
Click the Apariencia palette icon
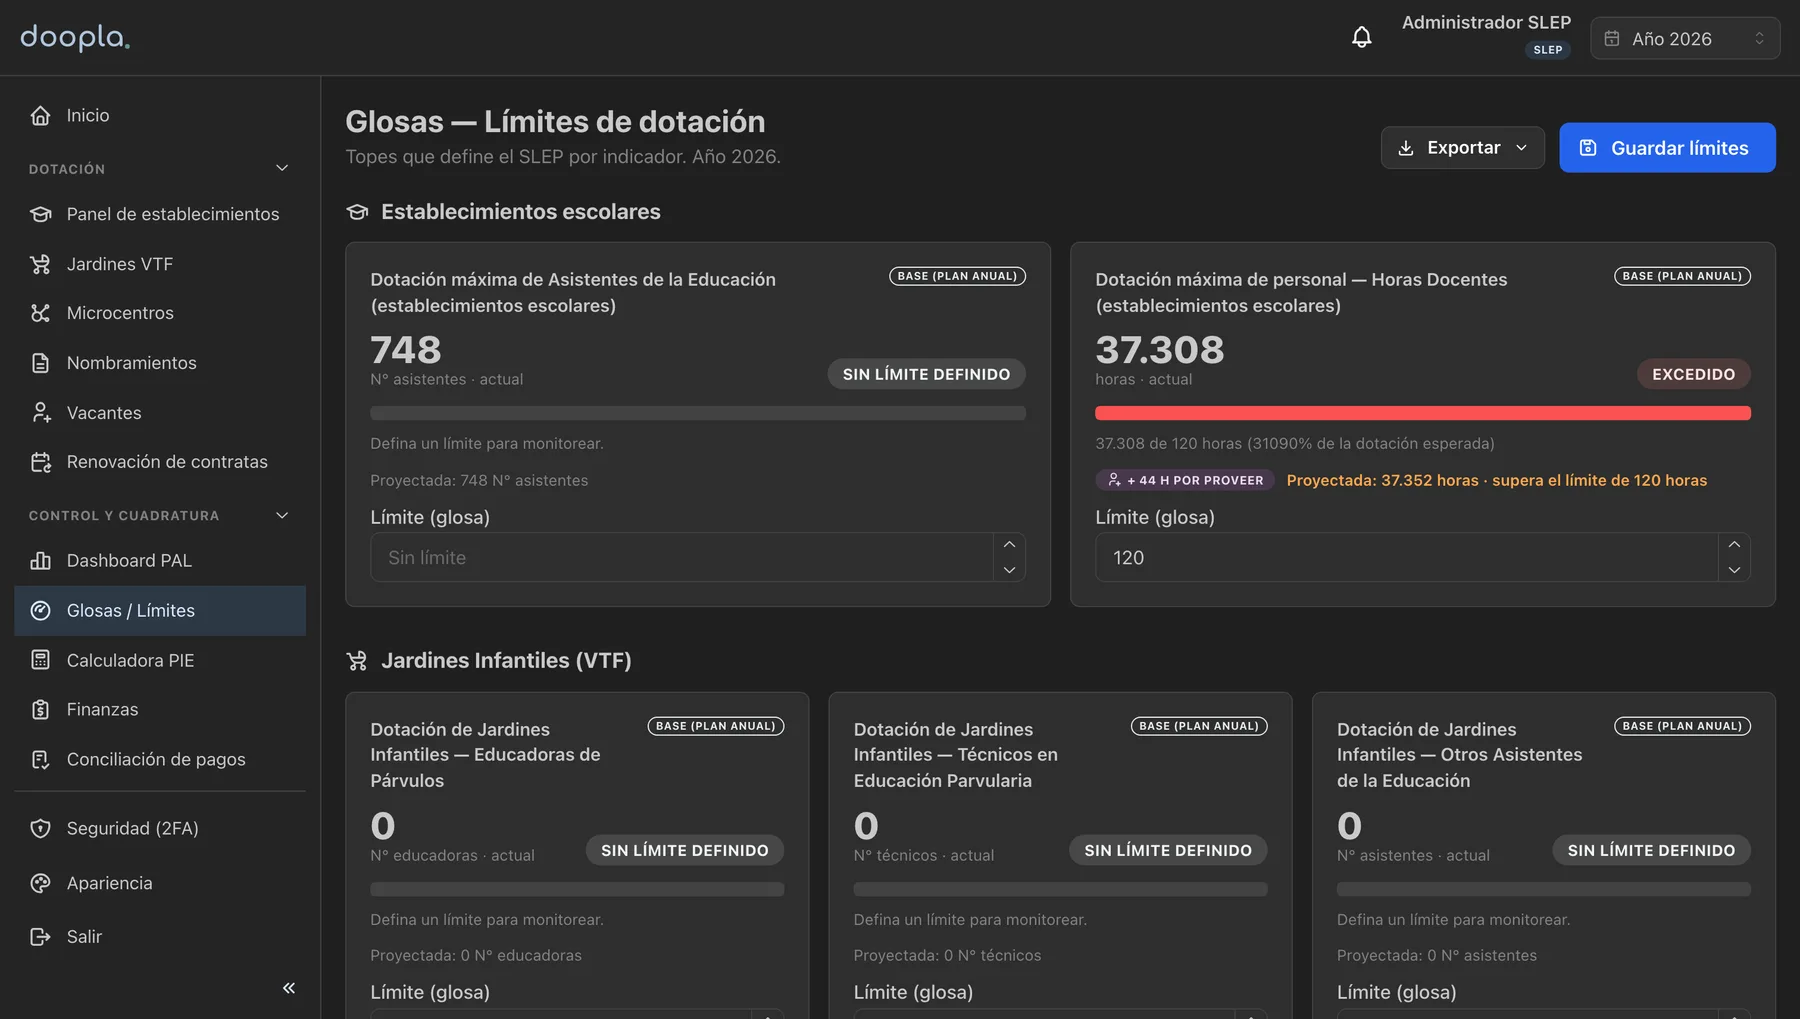pos(40,883)
